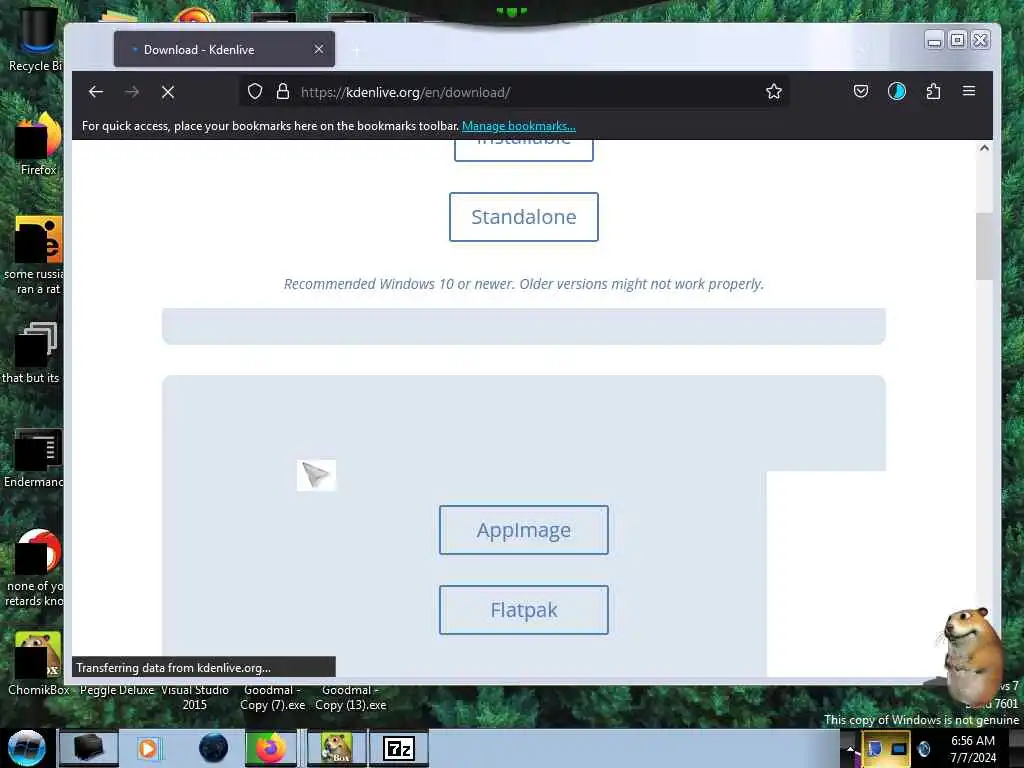The width and height of the screenshot is (1024, 768).
Task: Bookmark this page with the star icon
Action: 774,91
